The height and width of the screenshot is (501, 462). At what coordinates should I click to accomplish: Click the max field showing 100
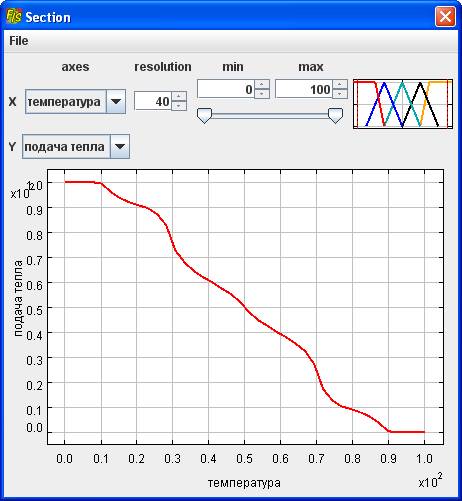[x=304, y=89]
